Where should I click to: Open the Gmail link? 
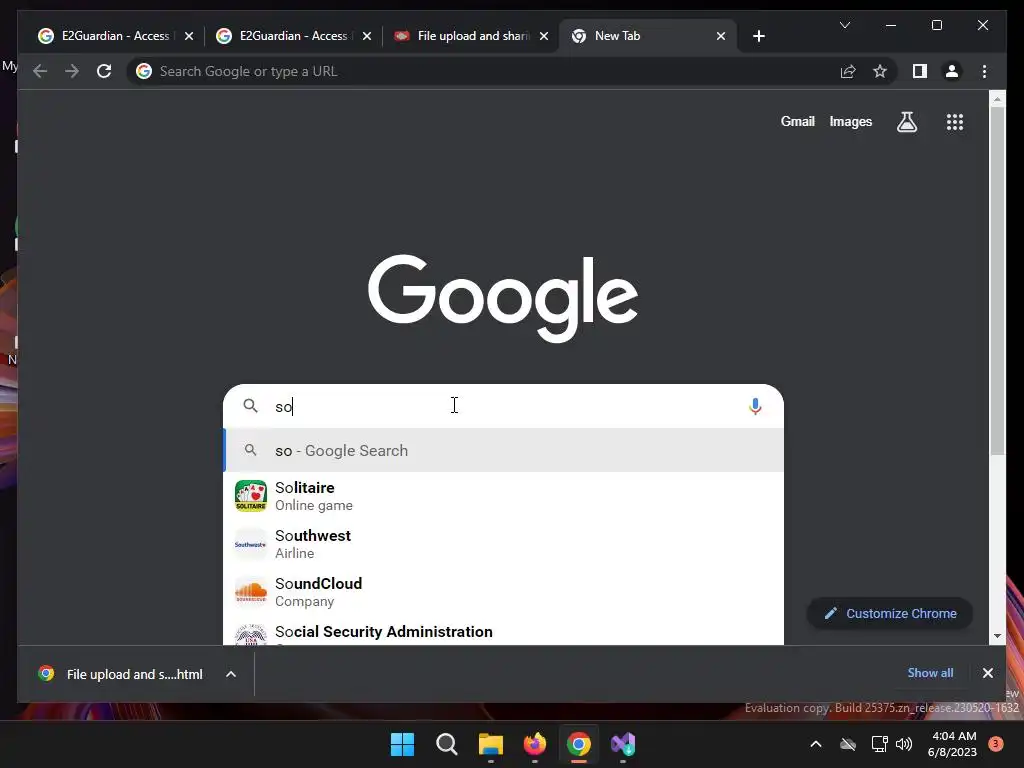[x=797, y=121]
